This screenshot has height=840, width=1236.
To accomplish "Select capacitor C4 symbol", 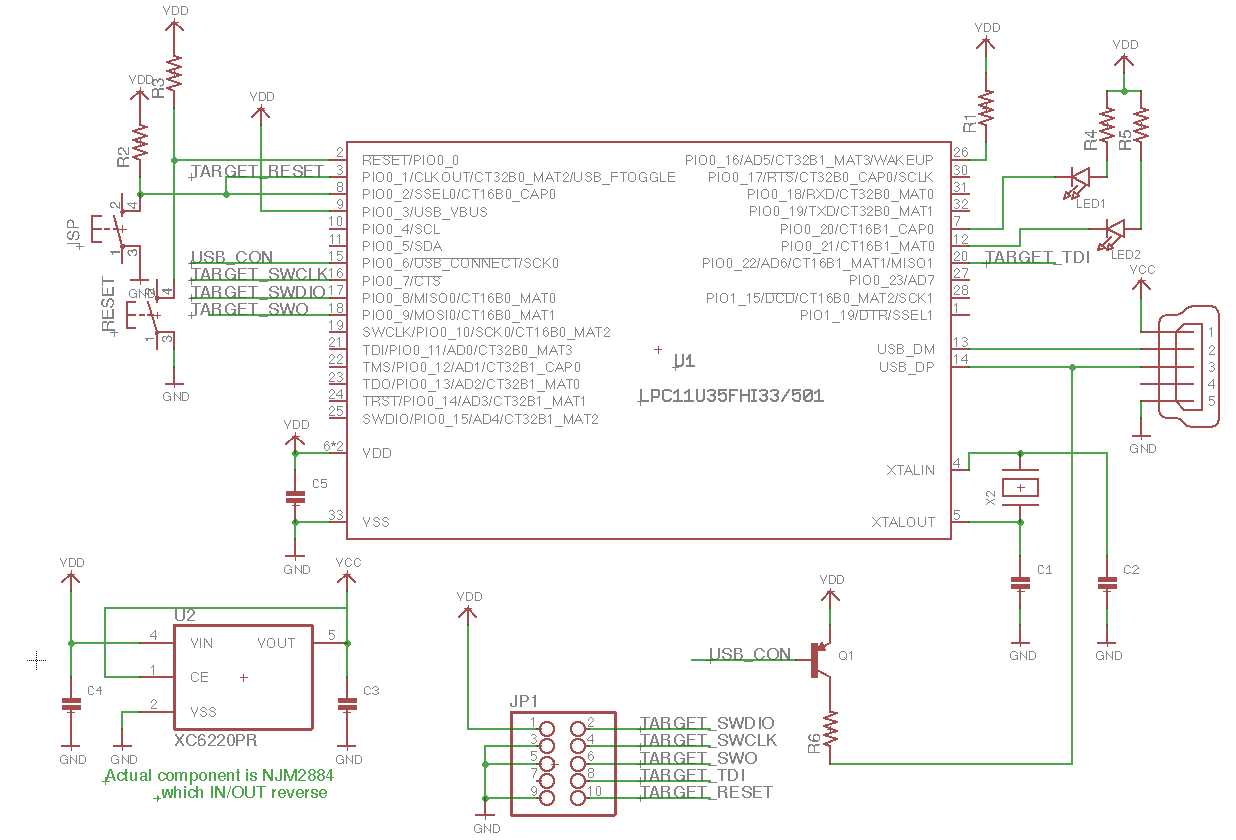I will [71, 703].
